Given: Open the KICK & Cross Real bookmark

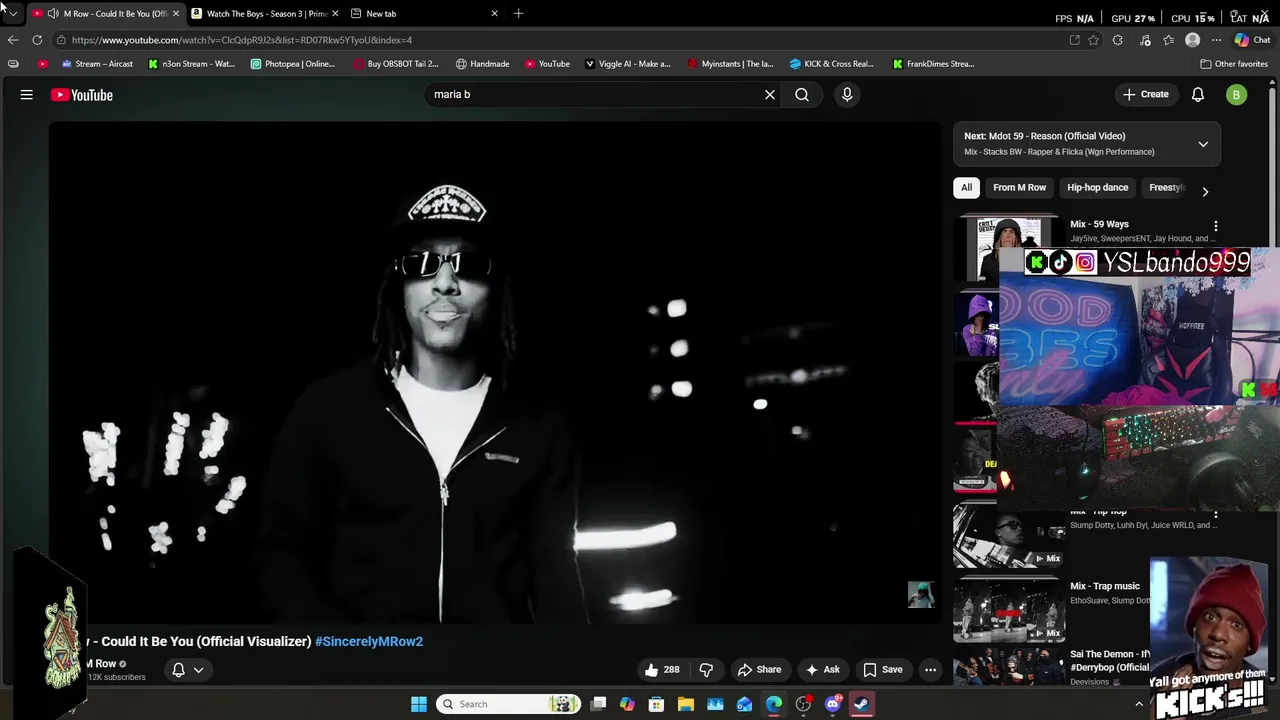Looking at the screenshot, I should pos(831,64).
